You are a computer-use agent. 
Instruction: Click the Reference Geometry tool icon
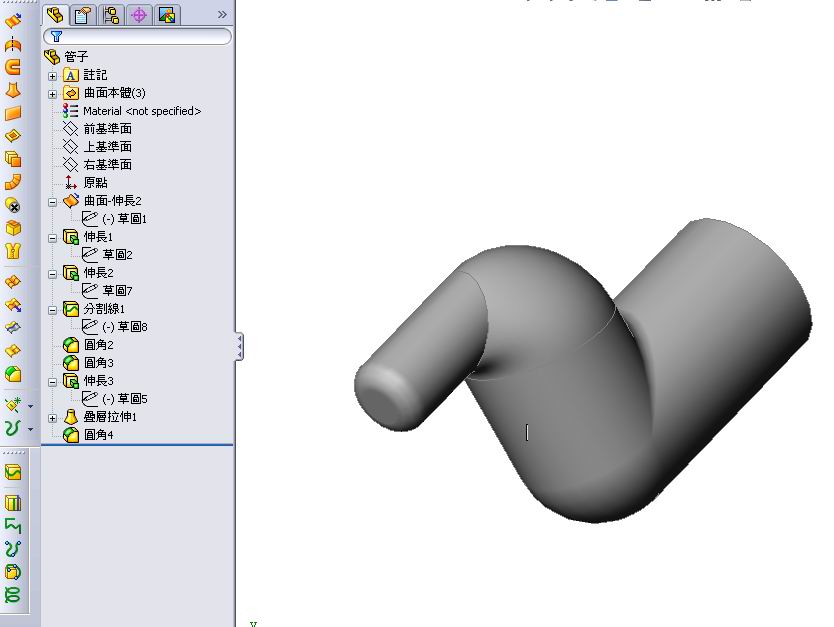pyautogui.click(x=13, y=405)
